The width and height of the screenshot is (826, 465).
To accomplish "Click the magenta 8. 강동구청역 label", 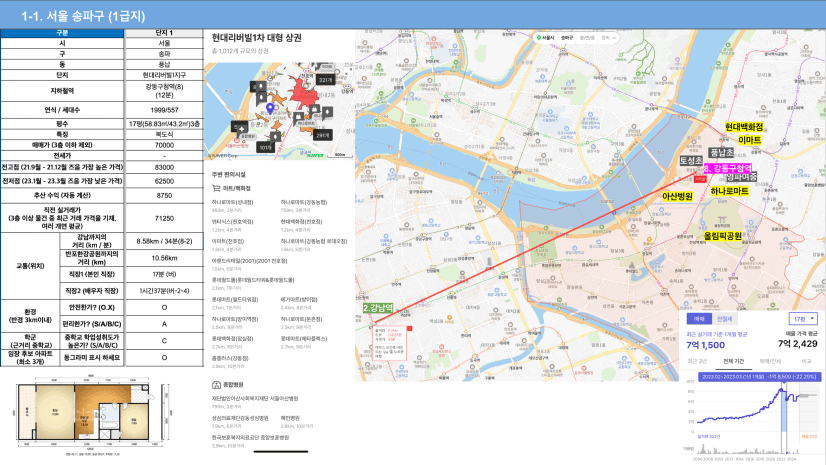I will point(727,169).
